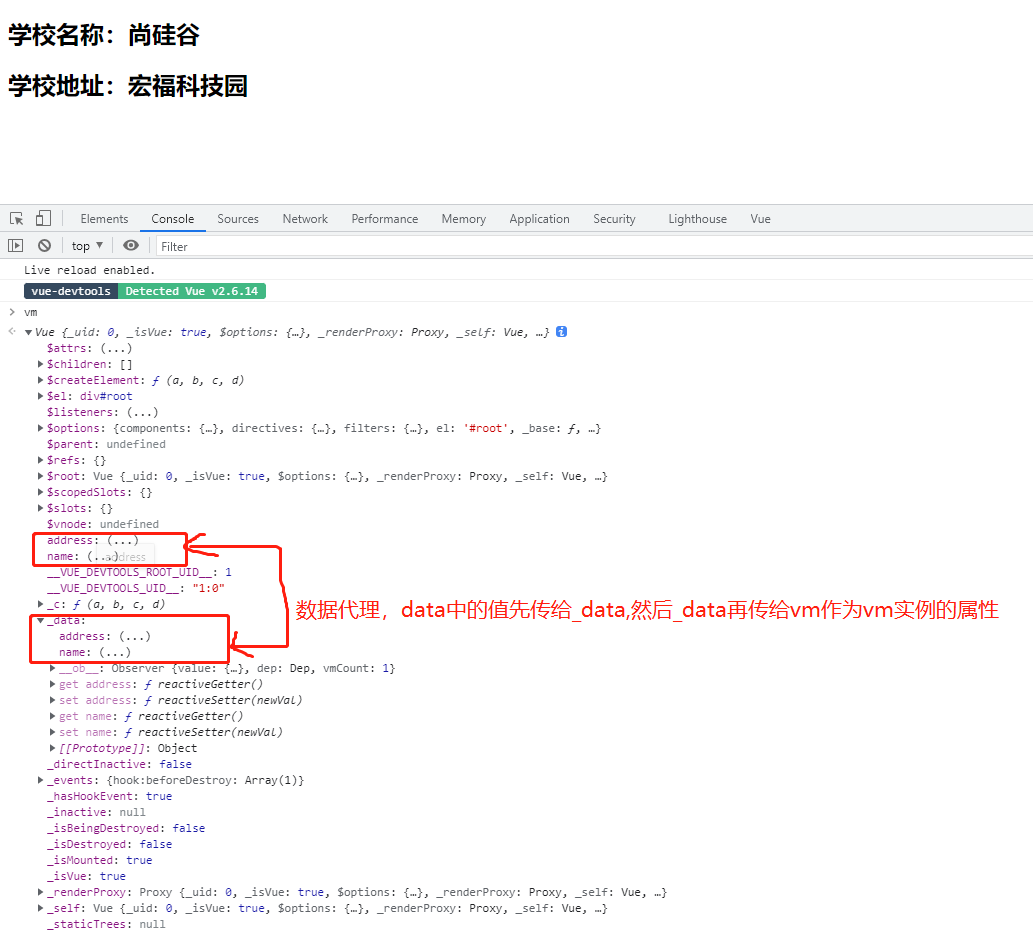Click the vue-devtools badge
Screen dimensions: 1033x933
coord(71,291)
